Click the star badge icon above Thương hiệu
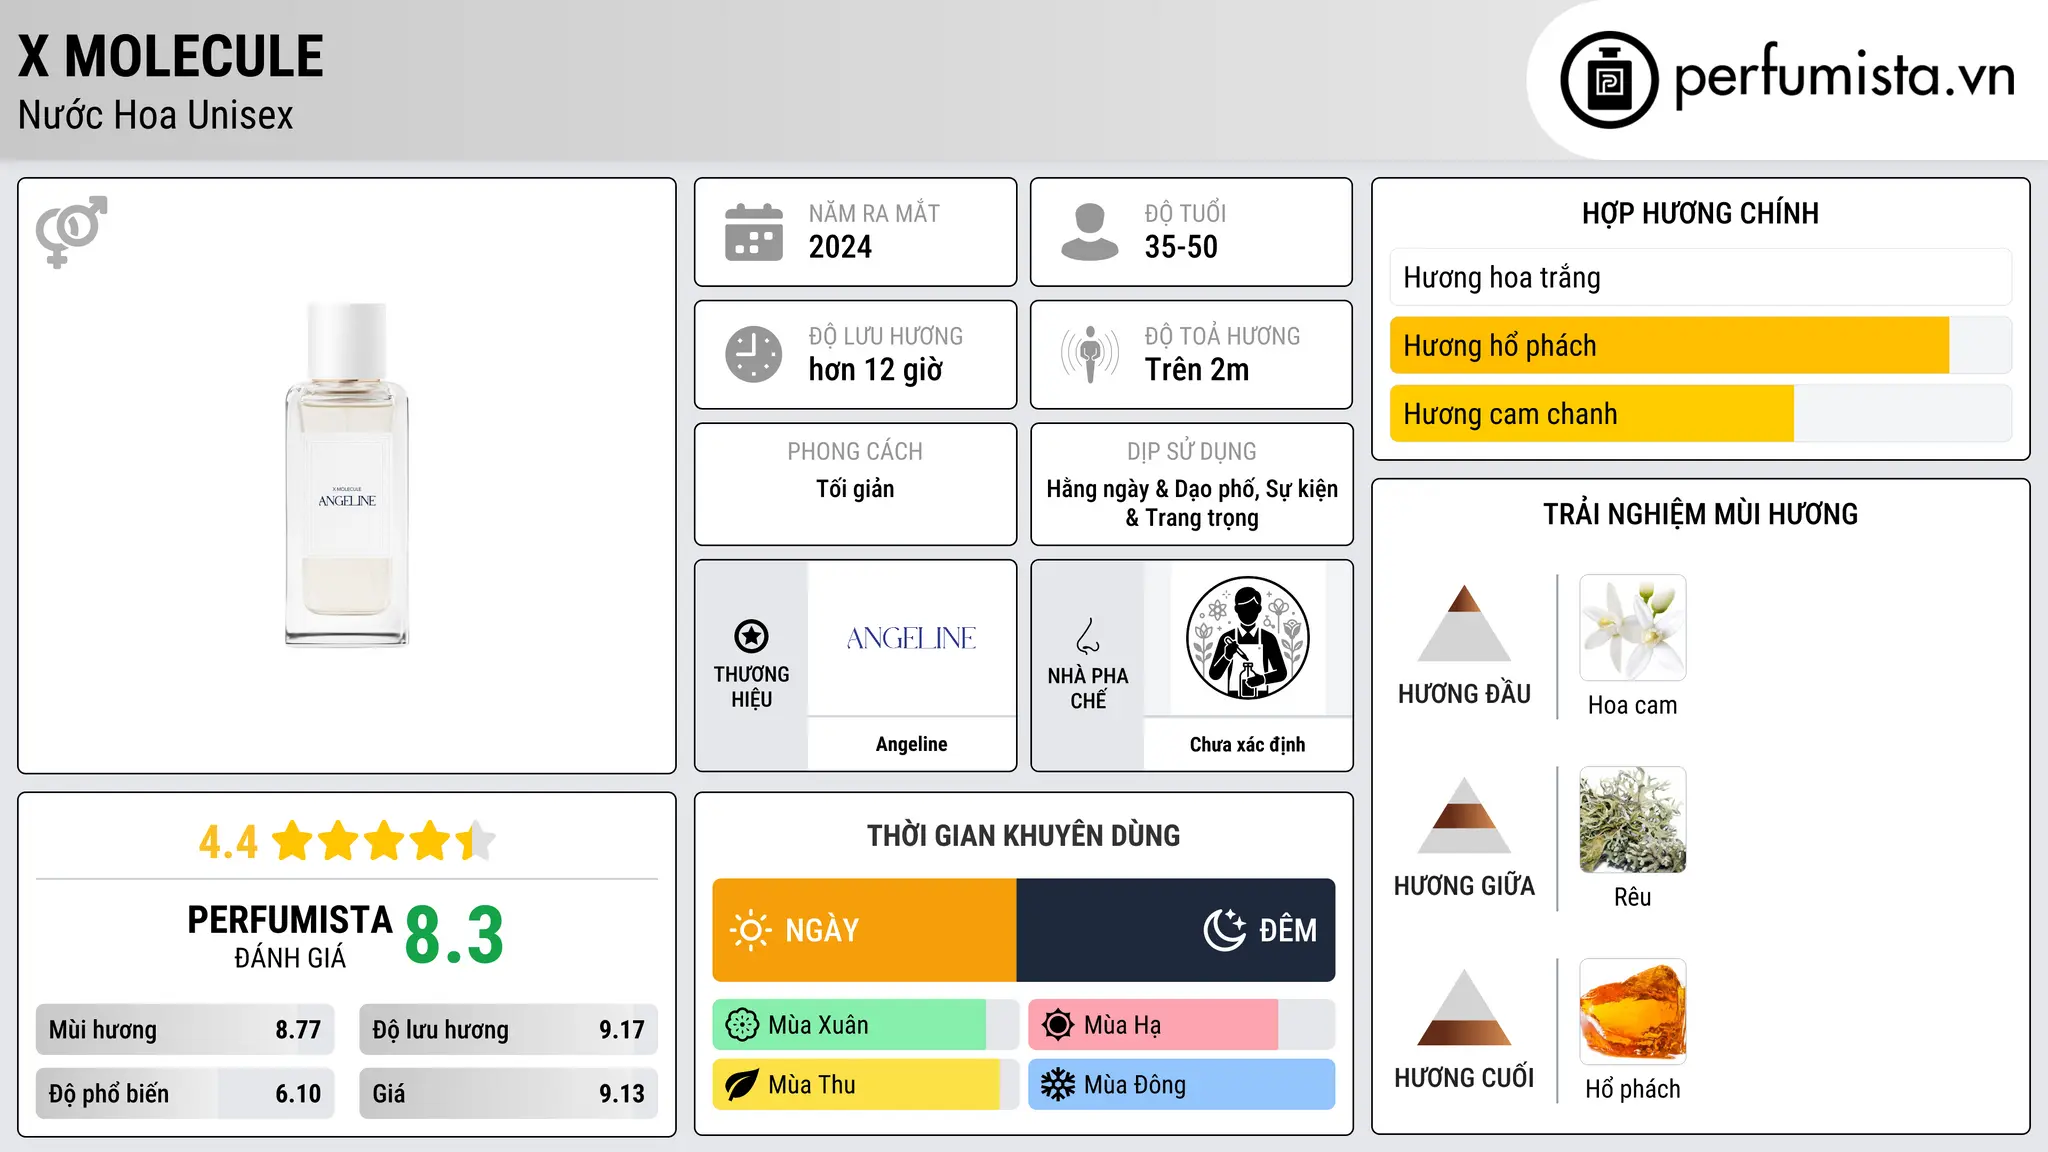Screen dimensions: 2048x1152 pyautogui.click(x=751, y=636)
